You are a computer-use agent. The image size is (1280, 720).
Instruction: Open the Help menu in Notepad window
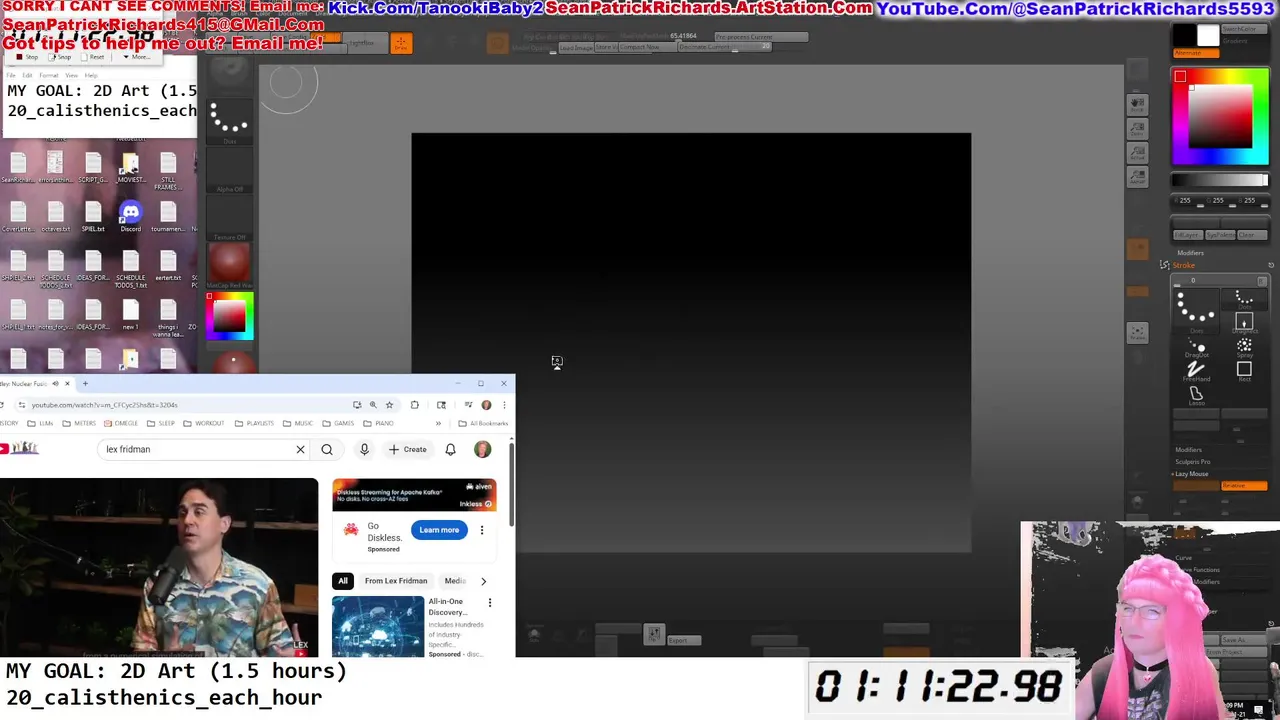[x=91, y=75]
